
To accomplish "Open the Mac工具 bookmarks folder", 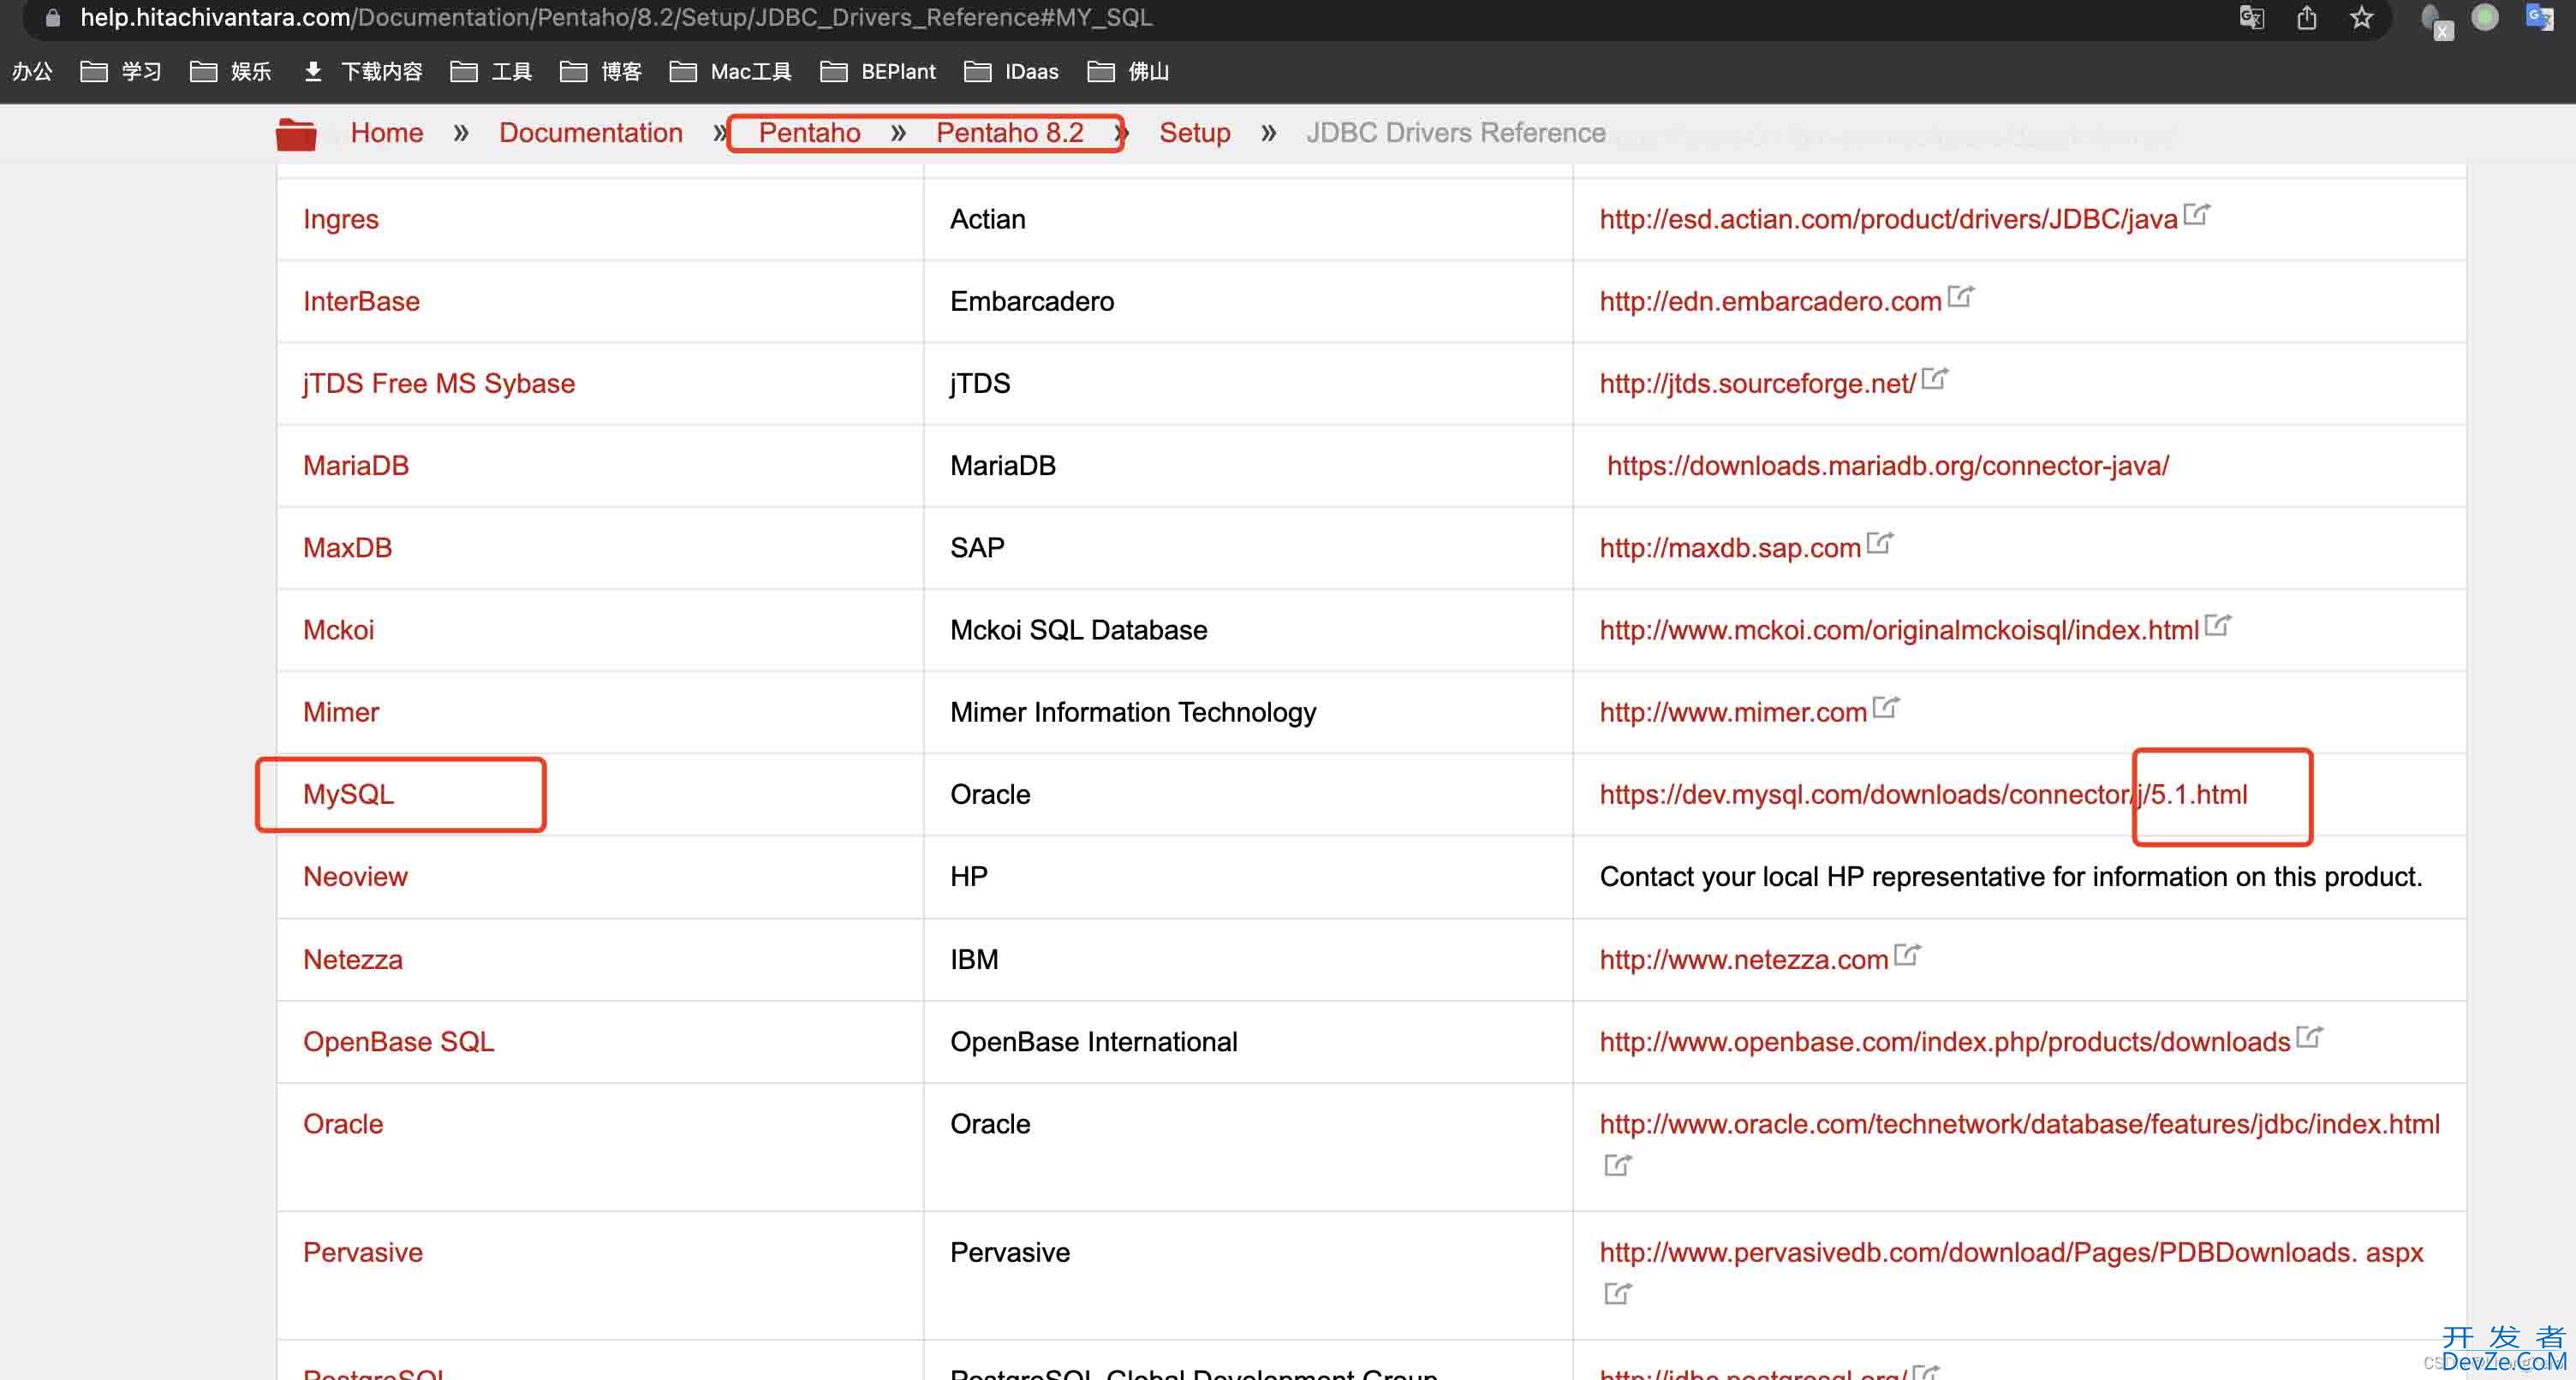I will tap(731, 72).
